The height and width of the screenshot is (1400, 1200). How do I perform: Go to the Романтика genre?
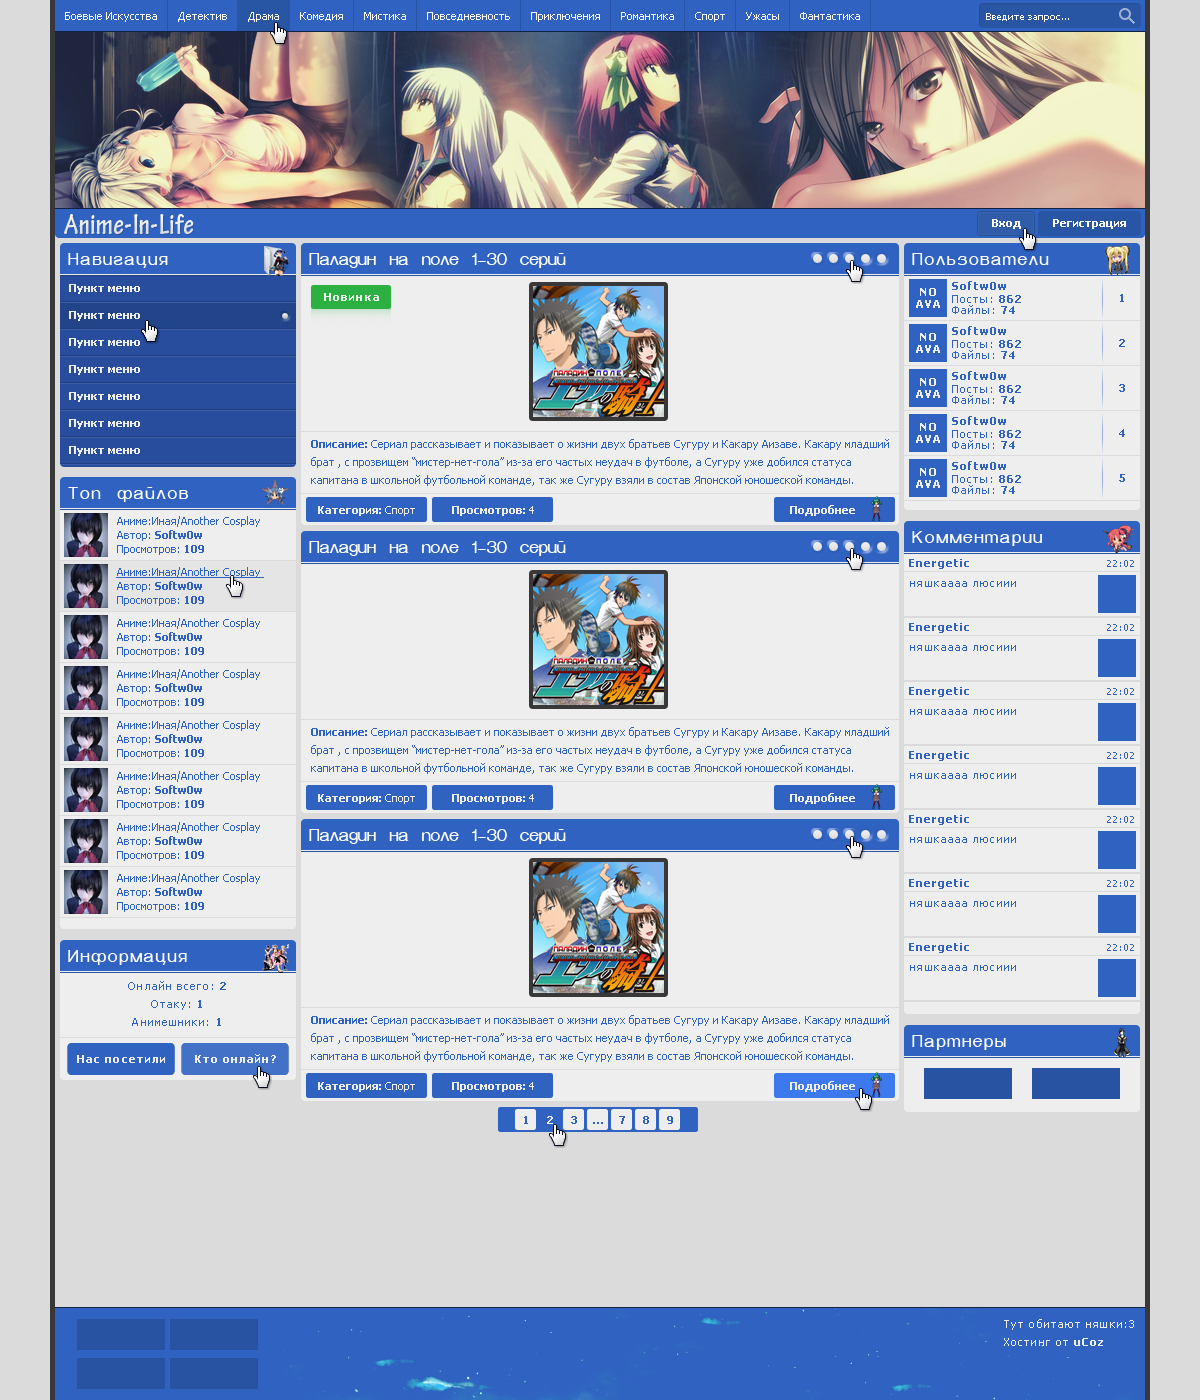click(x=647, y=16)
